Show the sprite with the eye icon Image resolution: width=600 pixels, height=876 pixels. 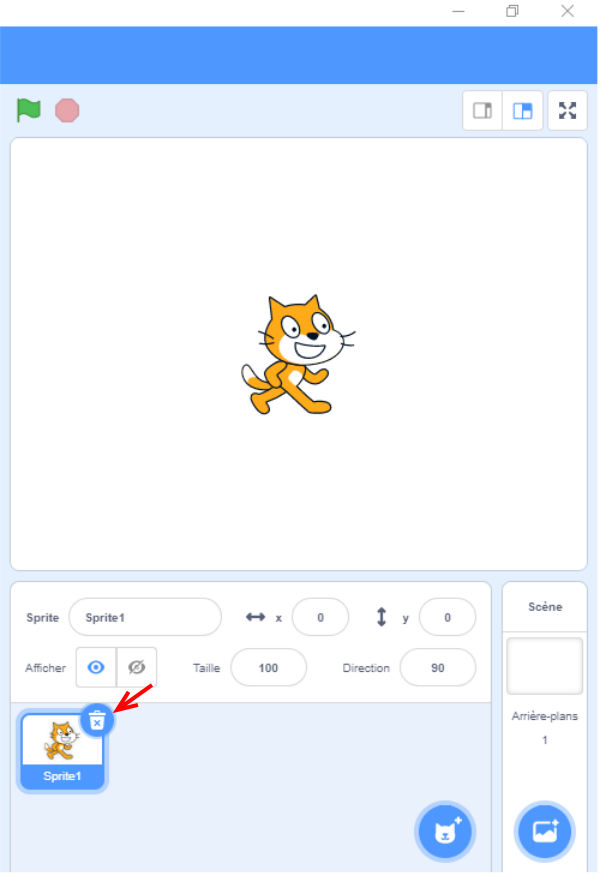[x=96, y=667]
